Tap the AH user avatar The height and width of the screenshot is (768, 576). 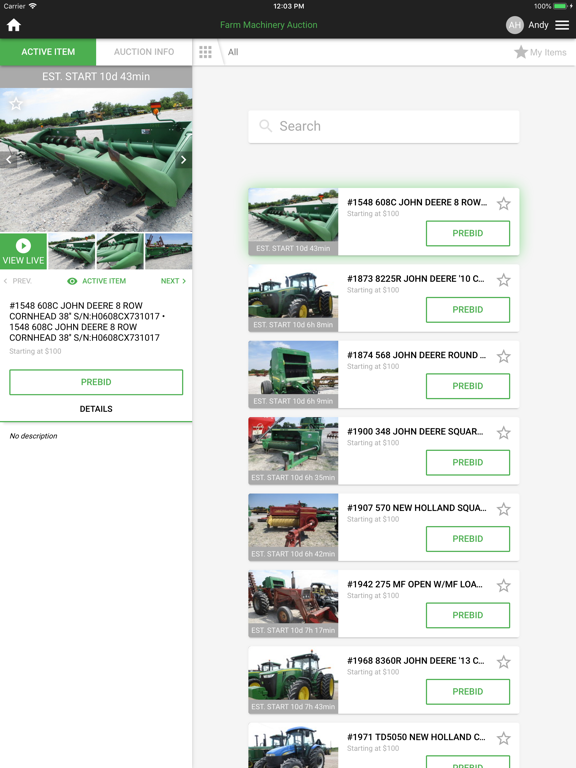click(x=514, y=25)
